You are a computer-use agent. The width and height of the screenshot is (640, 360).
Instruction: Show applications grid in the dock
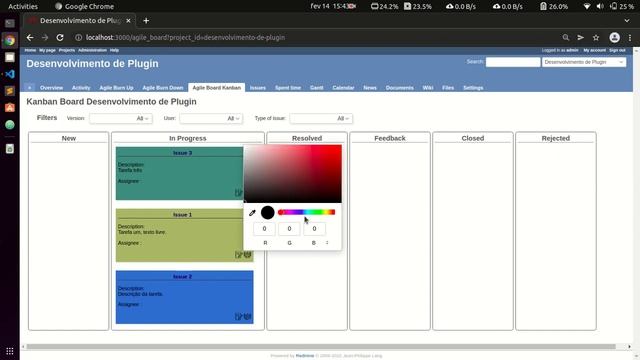click(x=10, y=351)
